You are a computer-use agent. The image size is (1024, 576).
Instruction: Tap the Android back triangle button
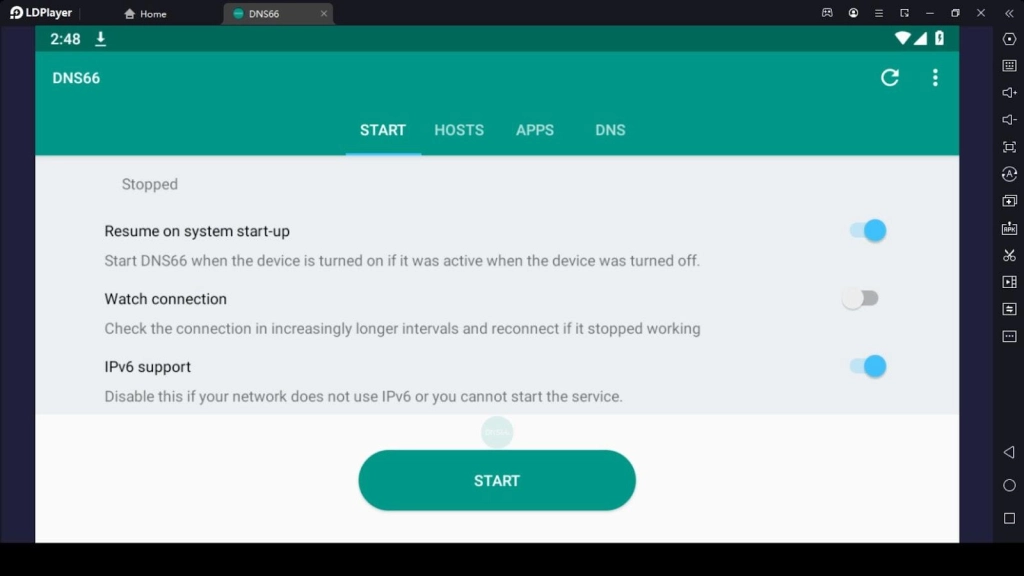pos(1009,452)
